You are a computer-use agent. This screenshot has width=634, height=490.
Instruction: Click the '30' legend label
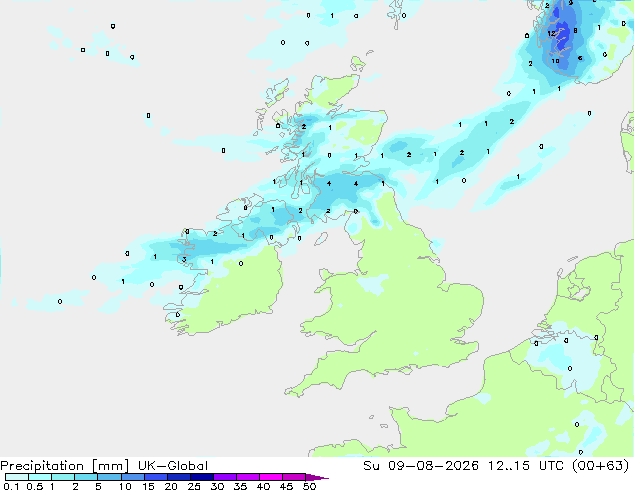coord(217,486)
